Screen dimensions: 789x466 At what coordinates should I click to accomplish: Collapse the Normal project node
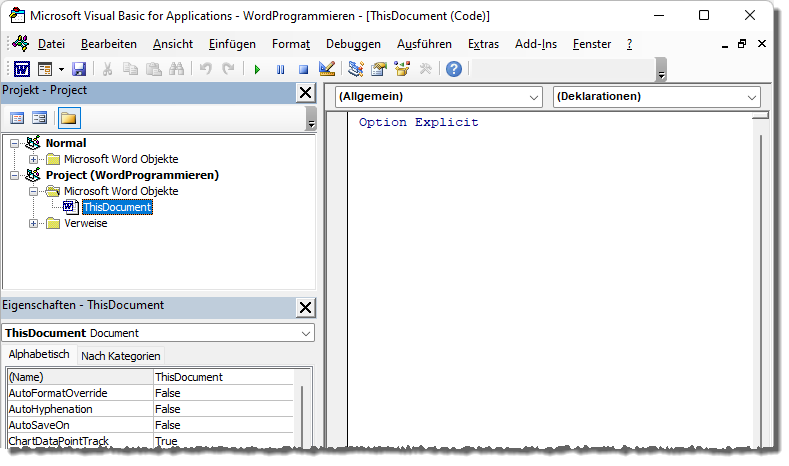pyautogui.click(x=15, y=143)
